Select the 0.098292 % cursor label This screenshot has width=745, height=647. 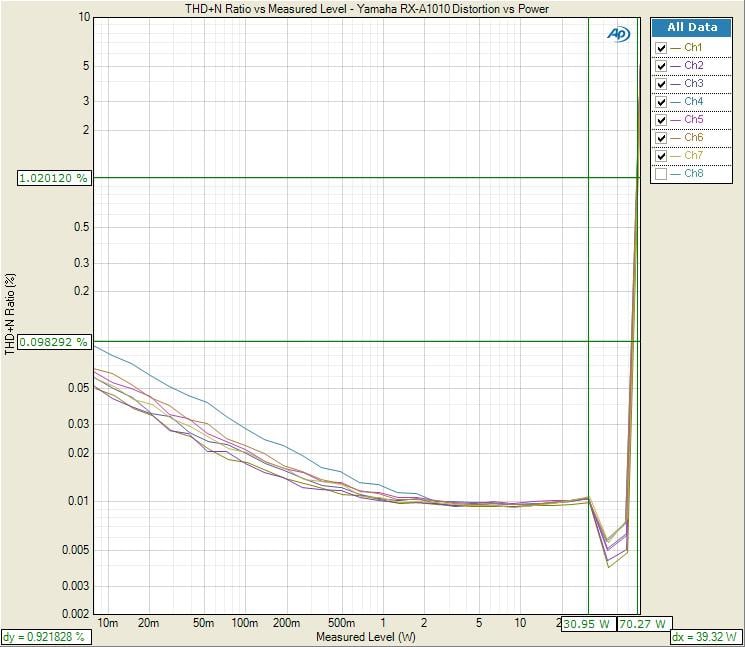click(53, 342)
